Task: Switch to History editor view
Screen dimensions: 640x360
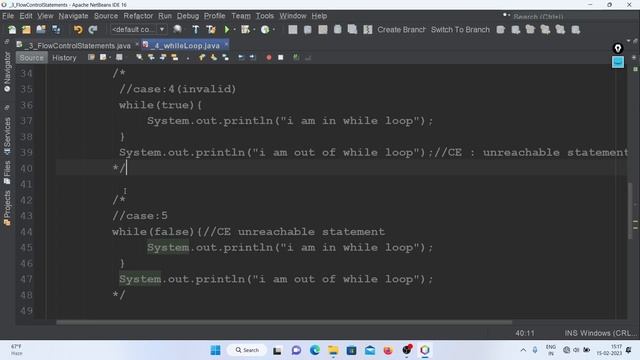Action: tap(64, 58)
